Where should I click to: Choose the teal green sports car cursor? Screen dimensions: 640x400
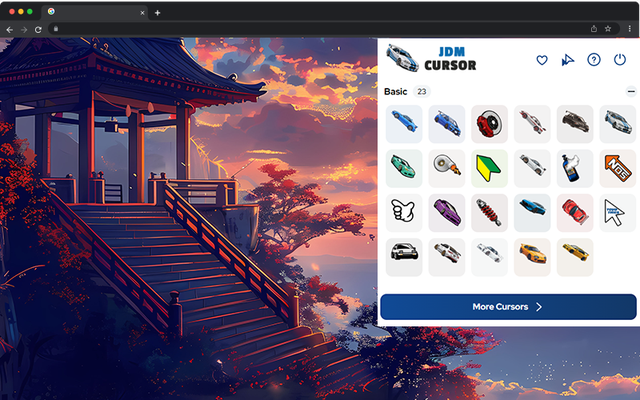coord(404,169)
